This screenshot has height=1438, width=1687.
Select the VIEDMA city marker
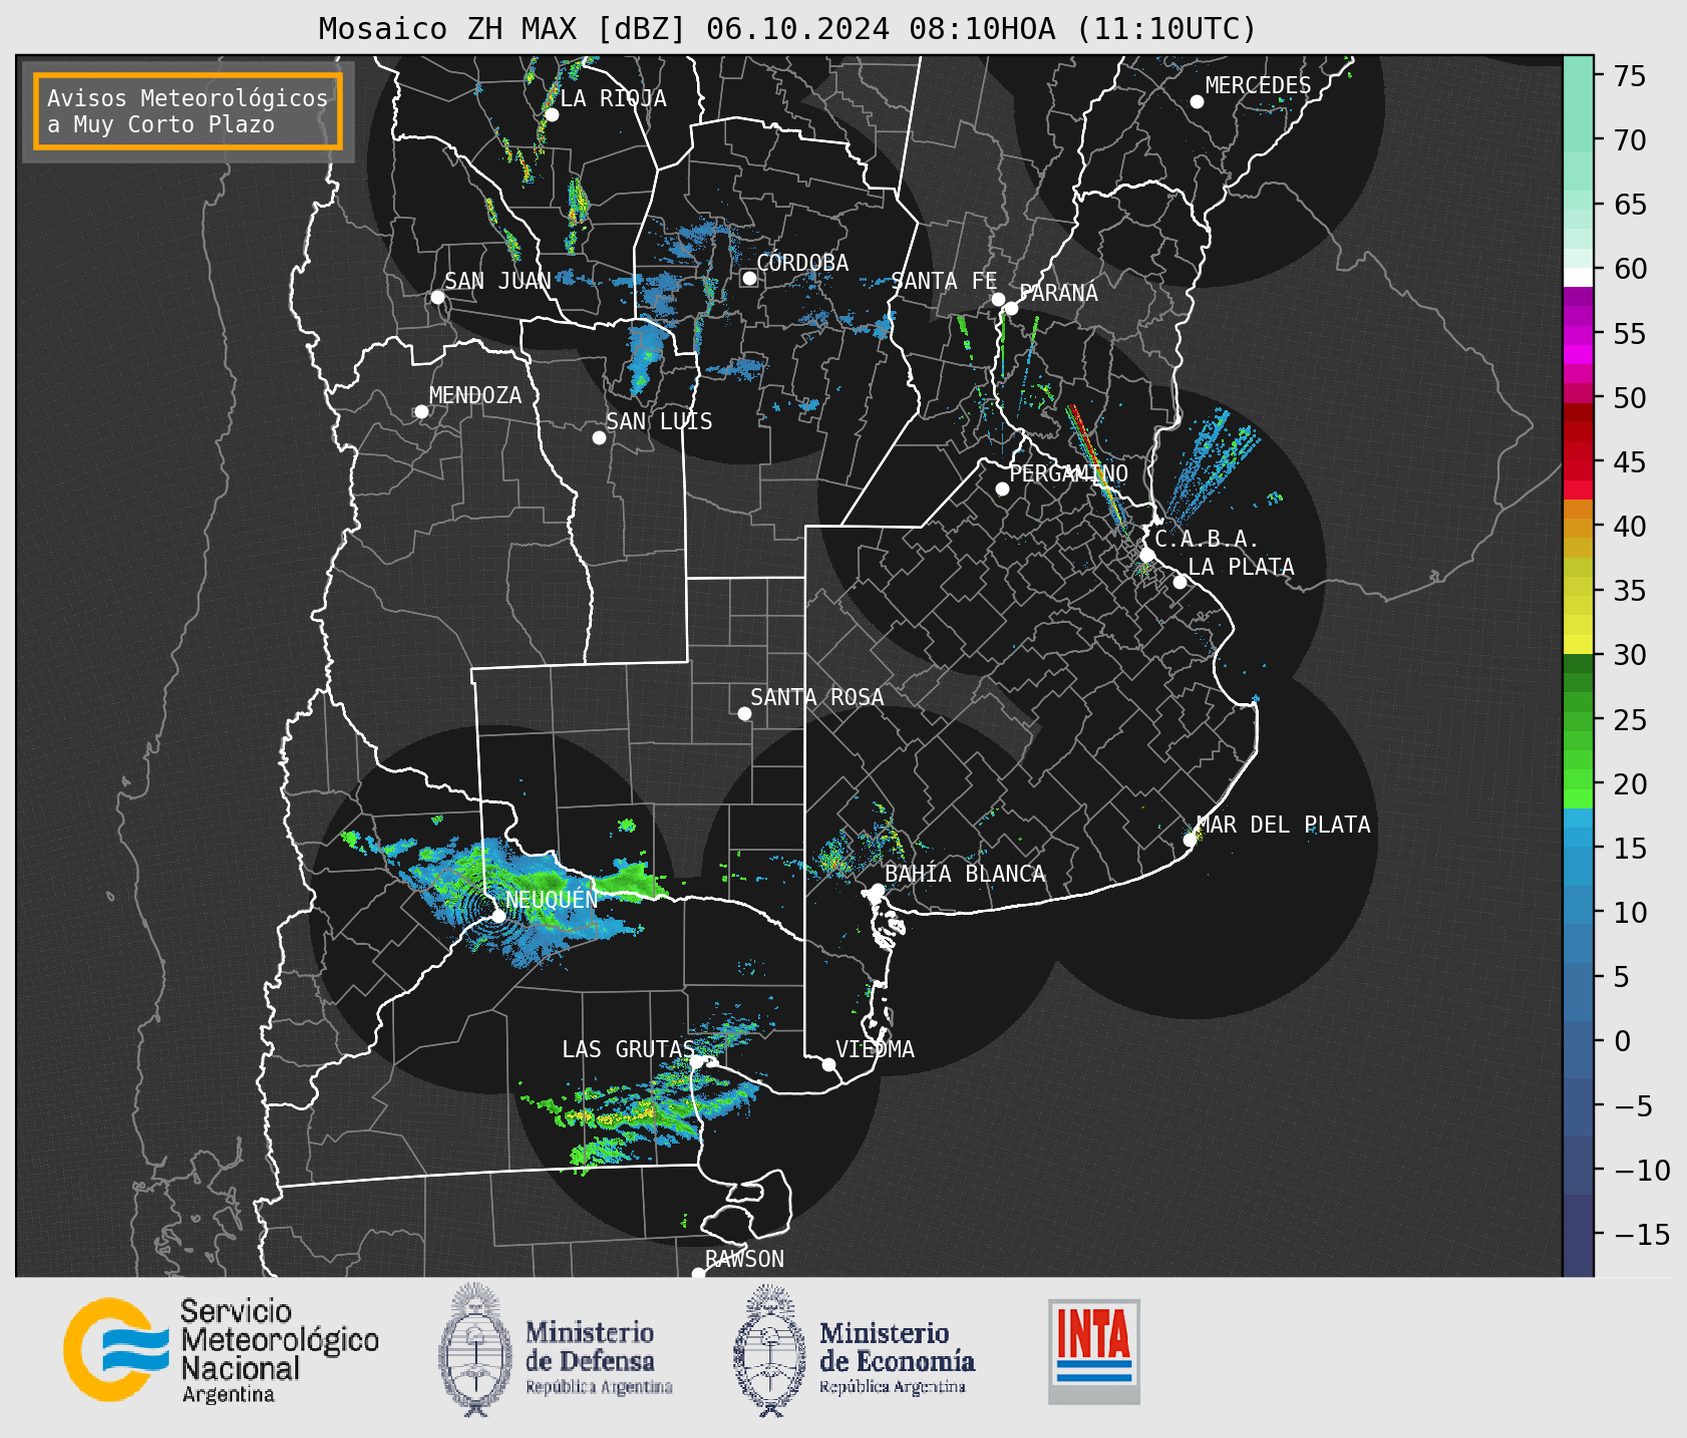pyautogui.click(x=829, y=1064)
